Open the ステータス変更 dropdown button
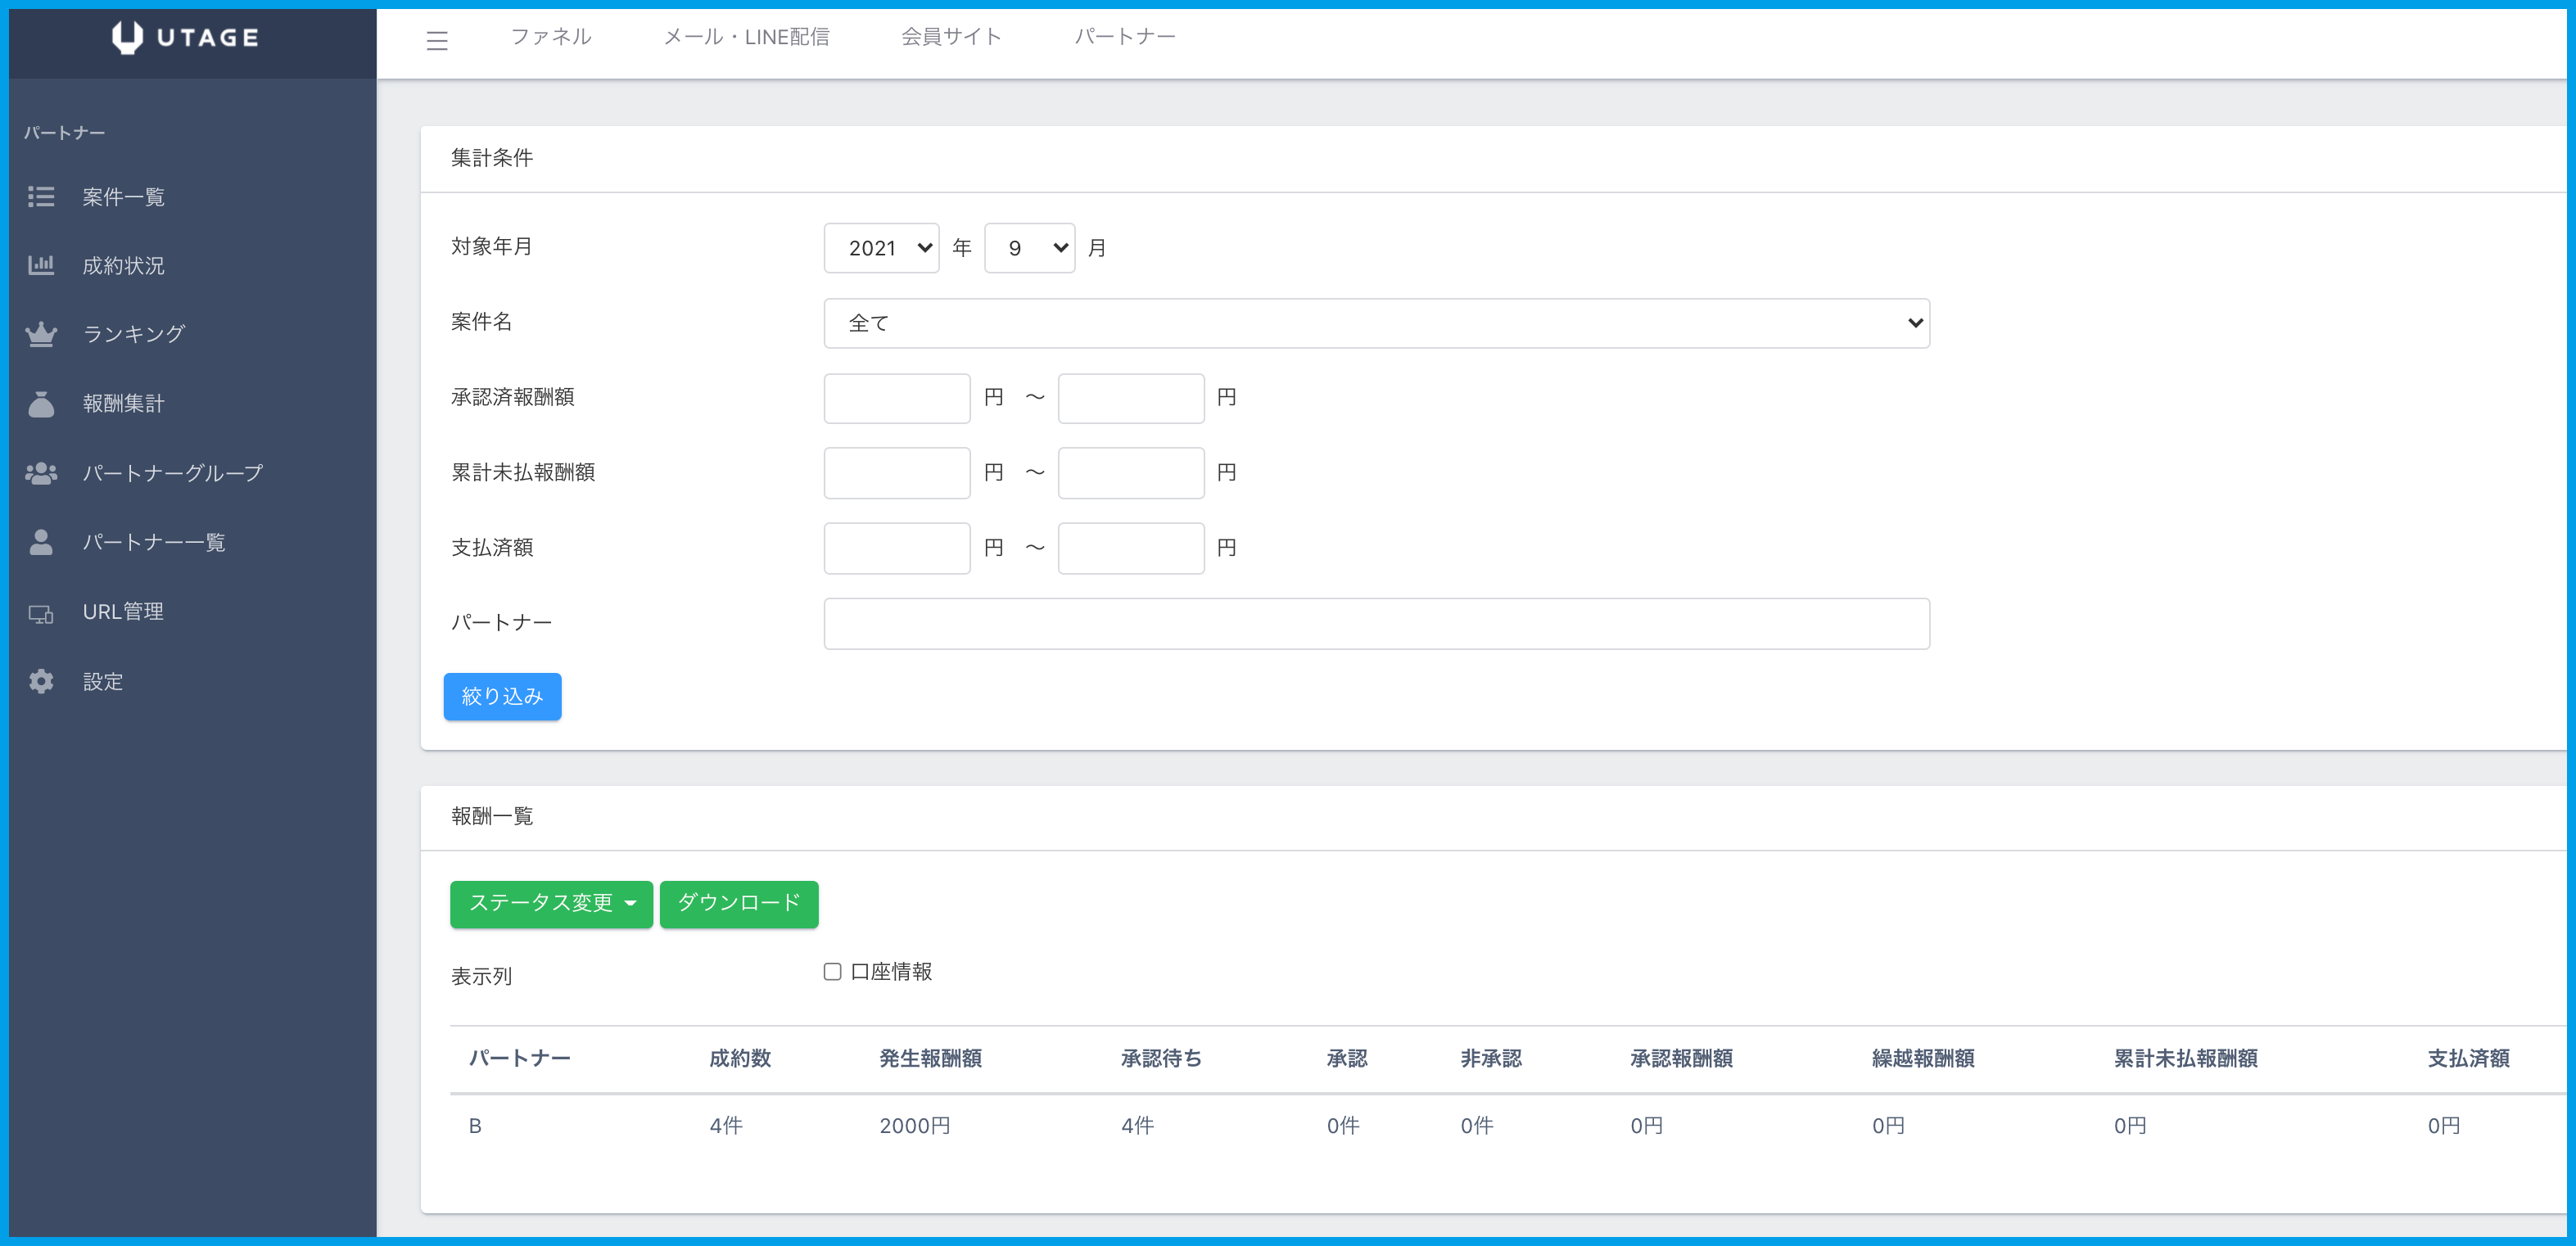 (x=551, y=904)
